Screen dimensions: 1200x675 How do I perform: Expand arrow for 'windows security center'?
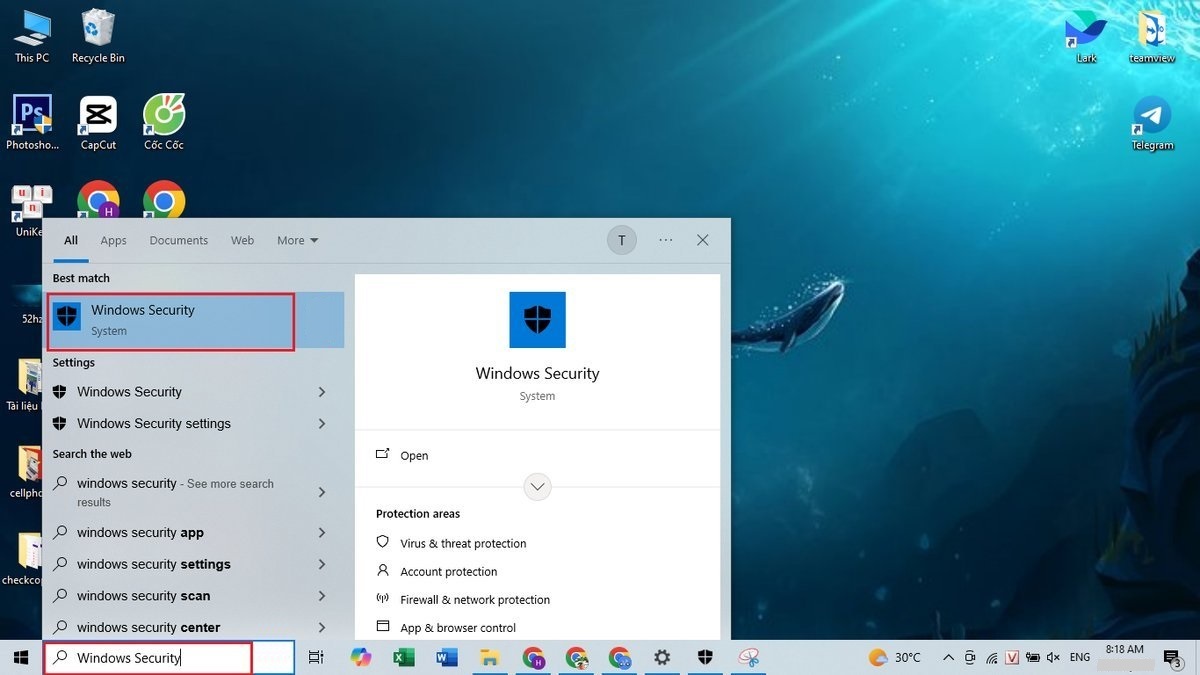click(x=322, y=627)
